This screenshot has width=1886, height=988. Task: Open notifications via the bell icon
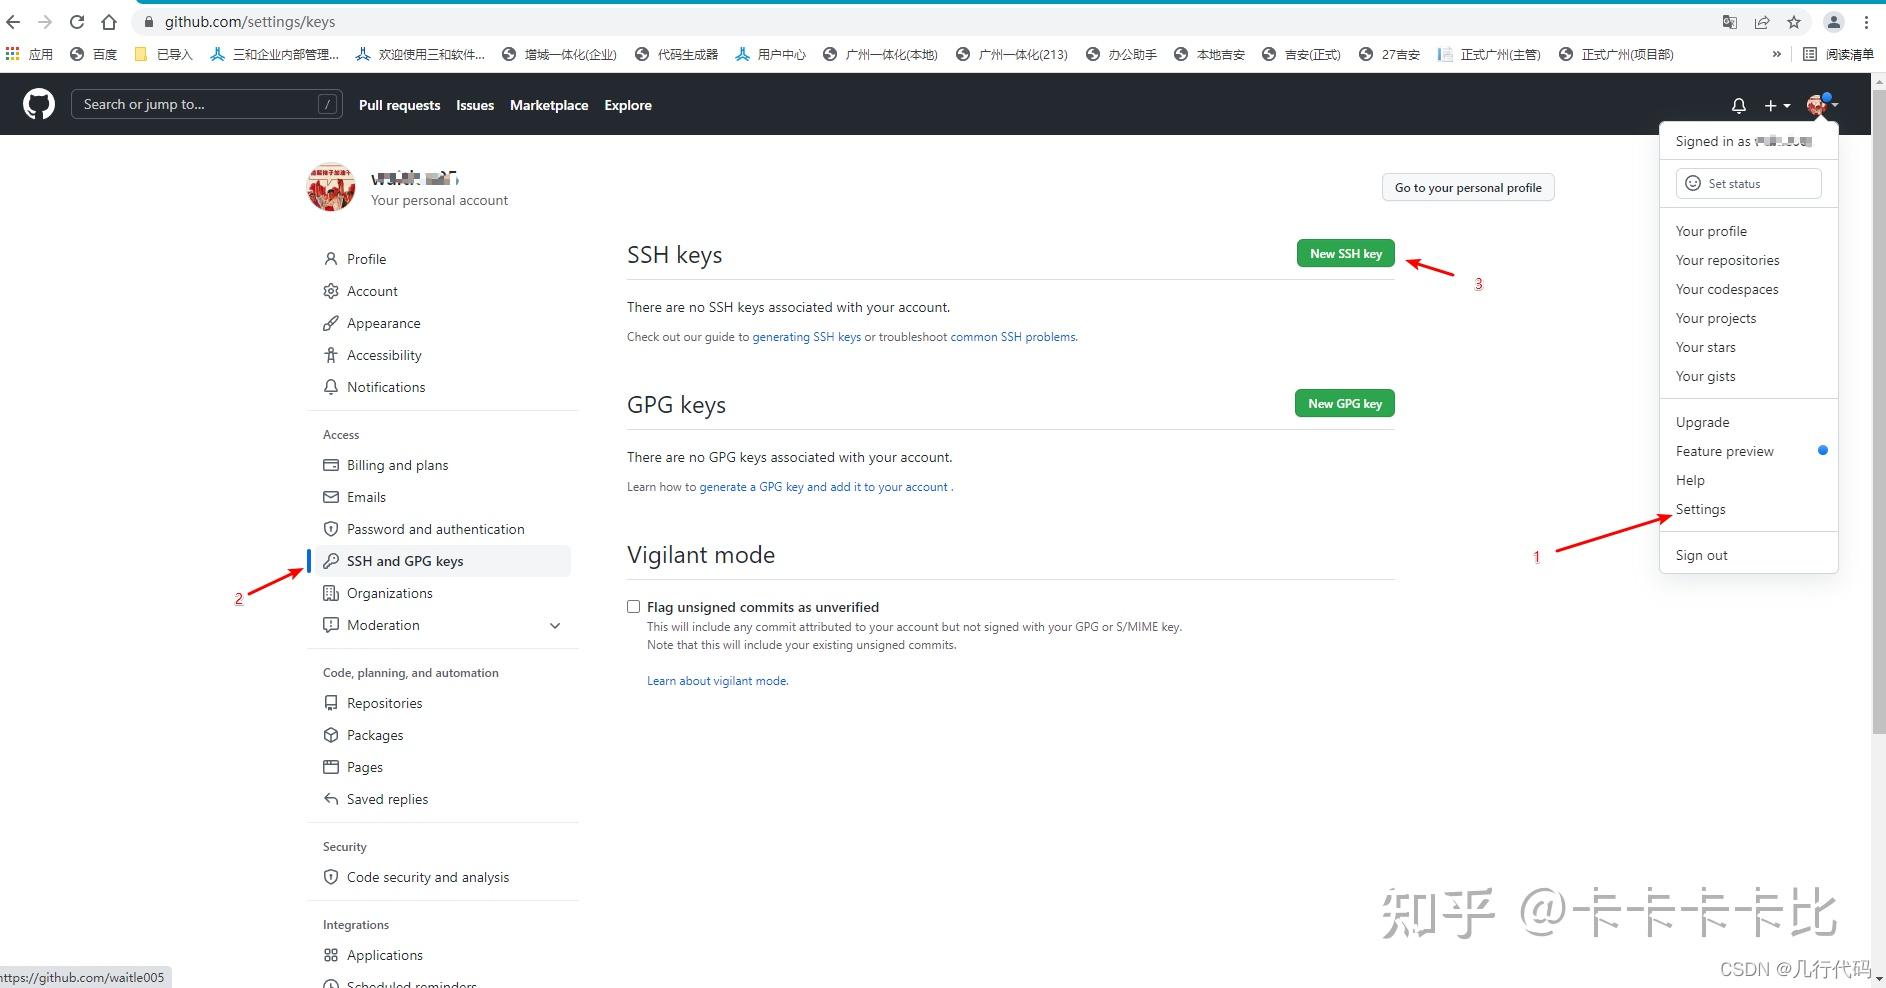tap(1739, 105)
